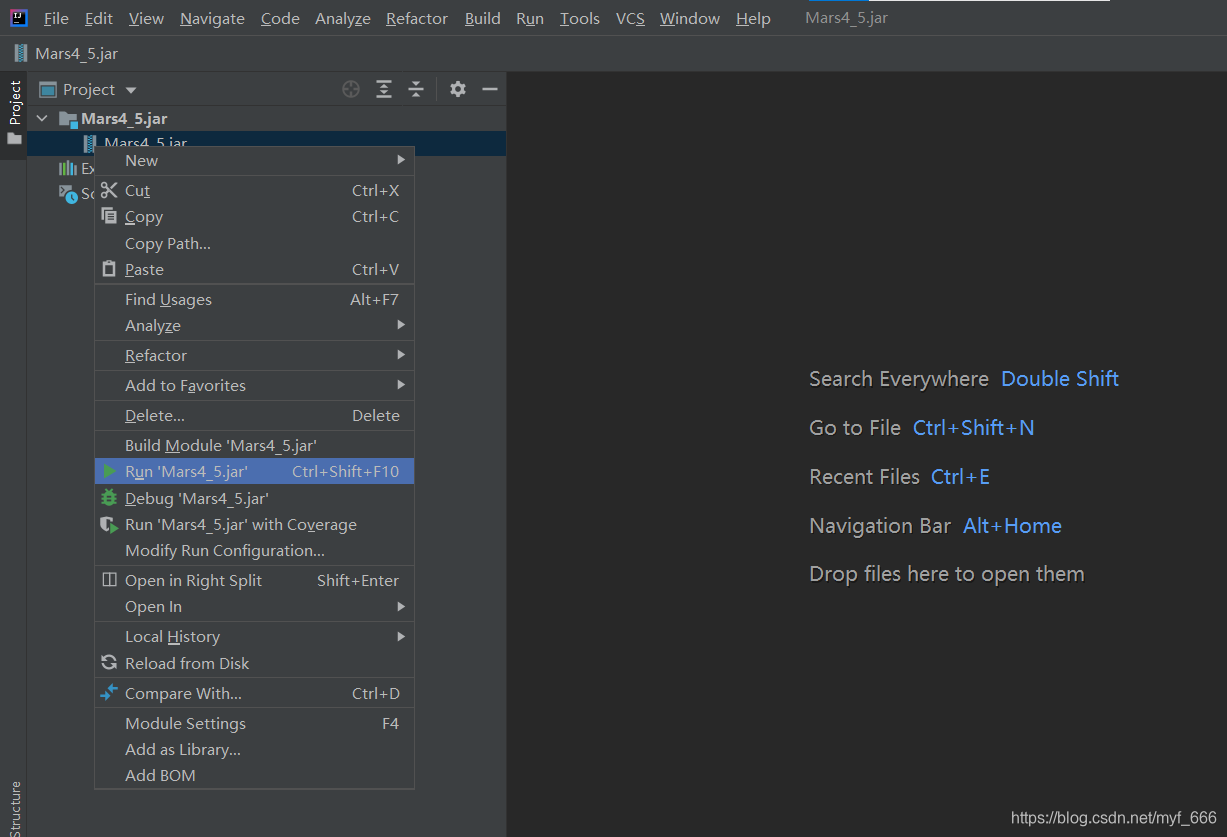
Task: Click the External Libraries bars icon
Action: pyautogui.click(x=68, y=168)
